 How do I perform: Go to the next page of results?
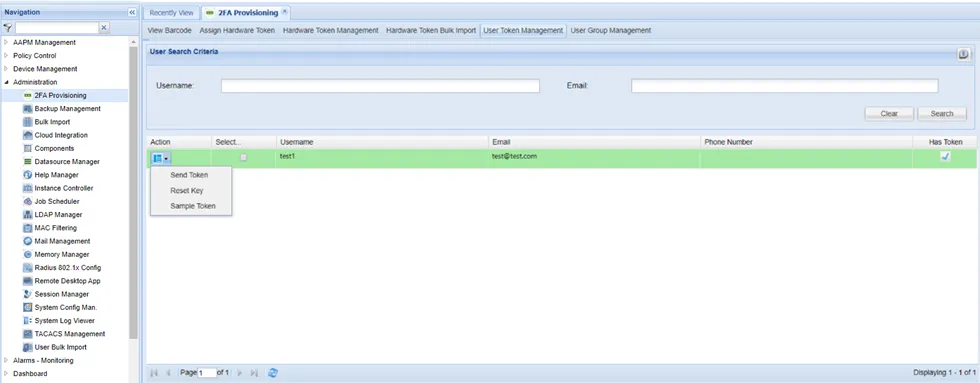click(x=240, y=372)
